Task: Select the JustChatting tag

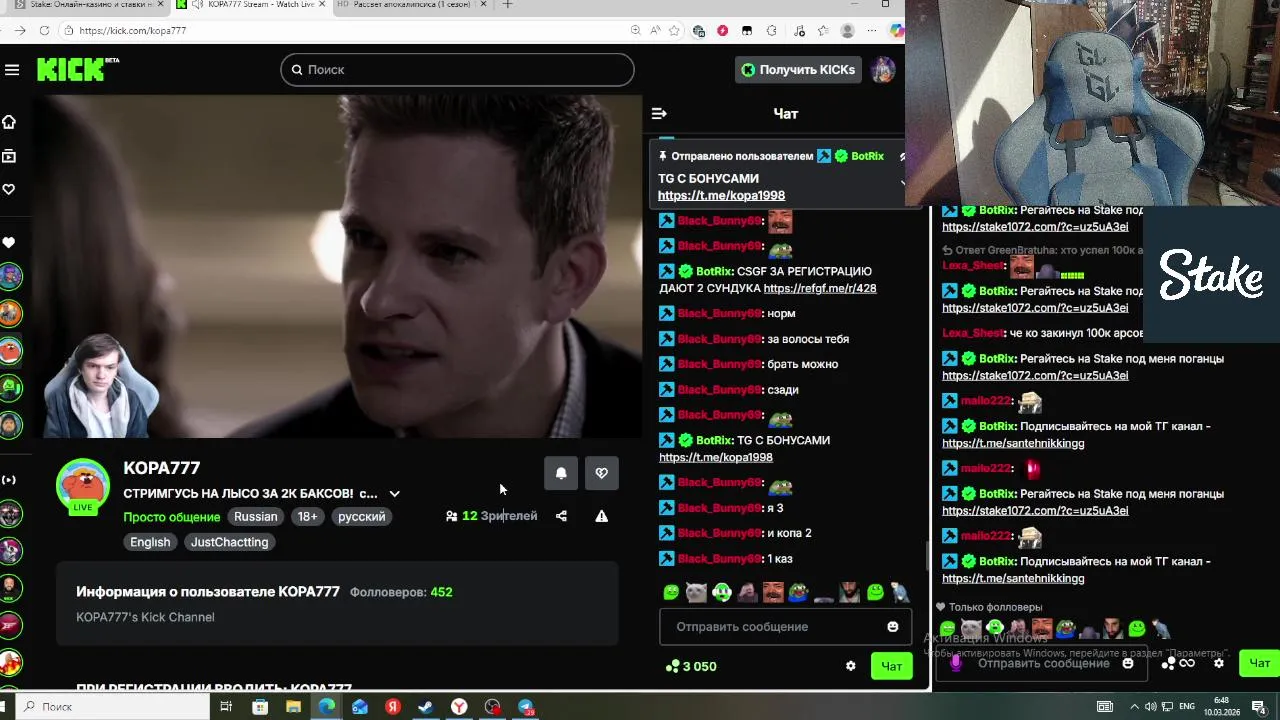Action: click(229, 542)
